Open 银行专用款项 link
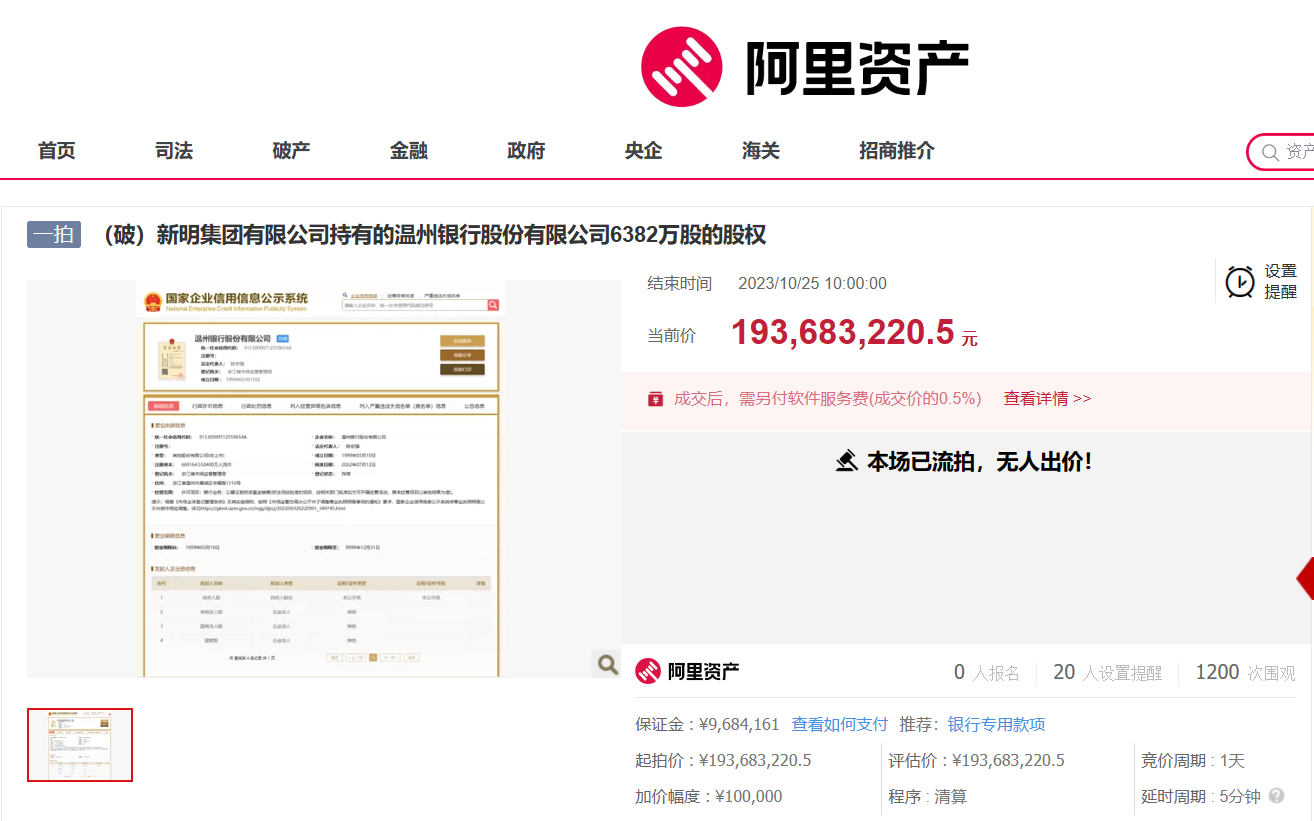The height and width of the screenshot is (821, 1314). point(997,724)
